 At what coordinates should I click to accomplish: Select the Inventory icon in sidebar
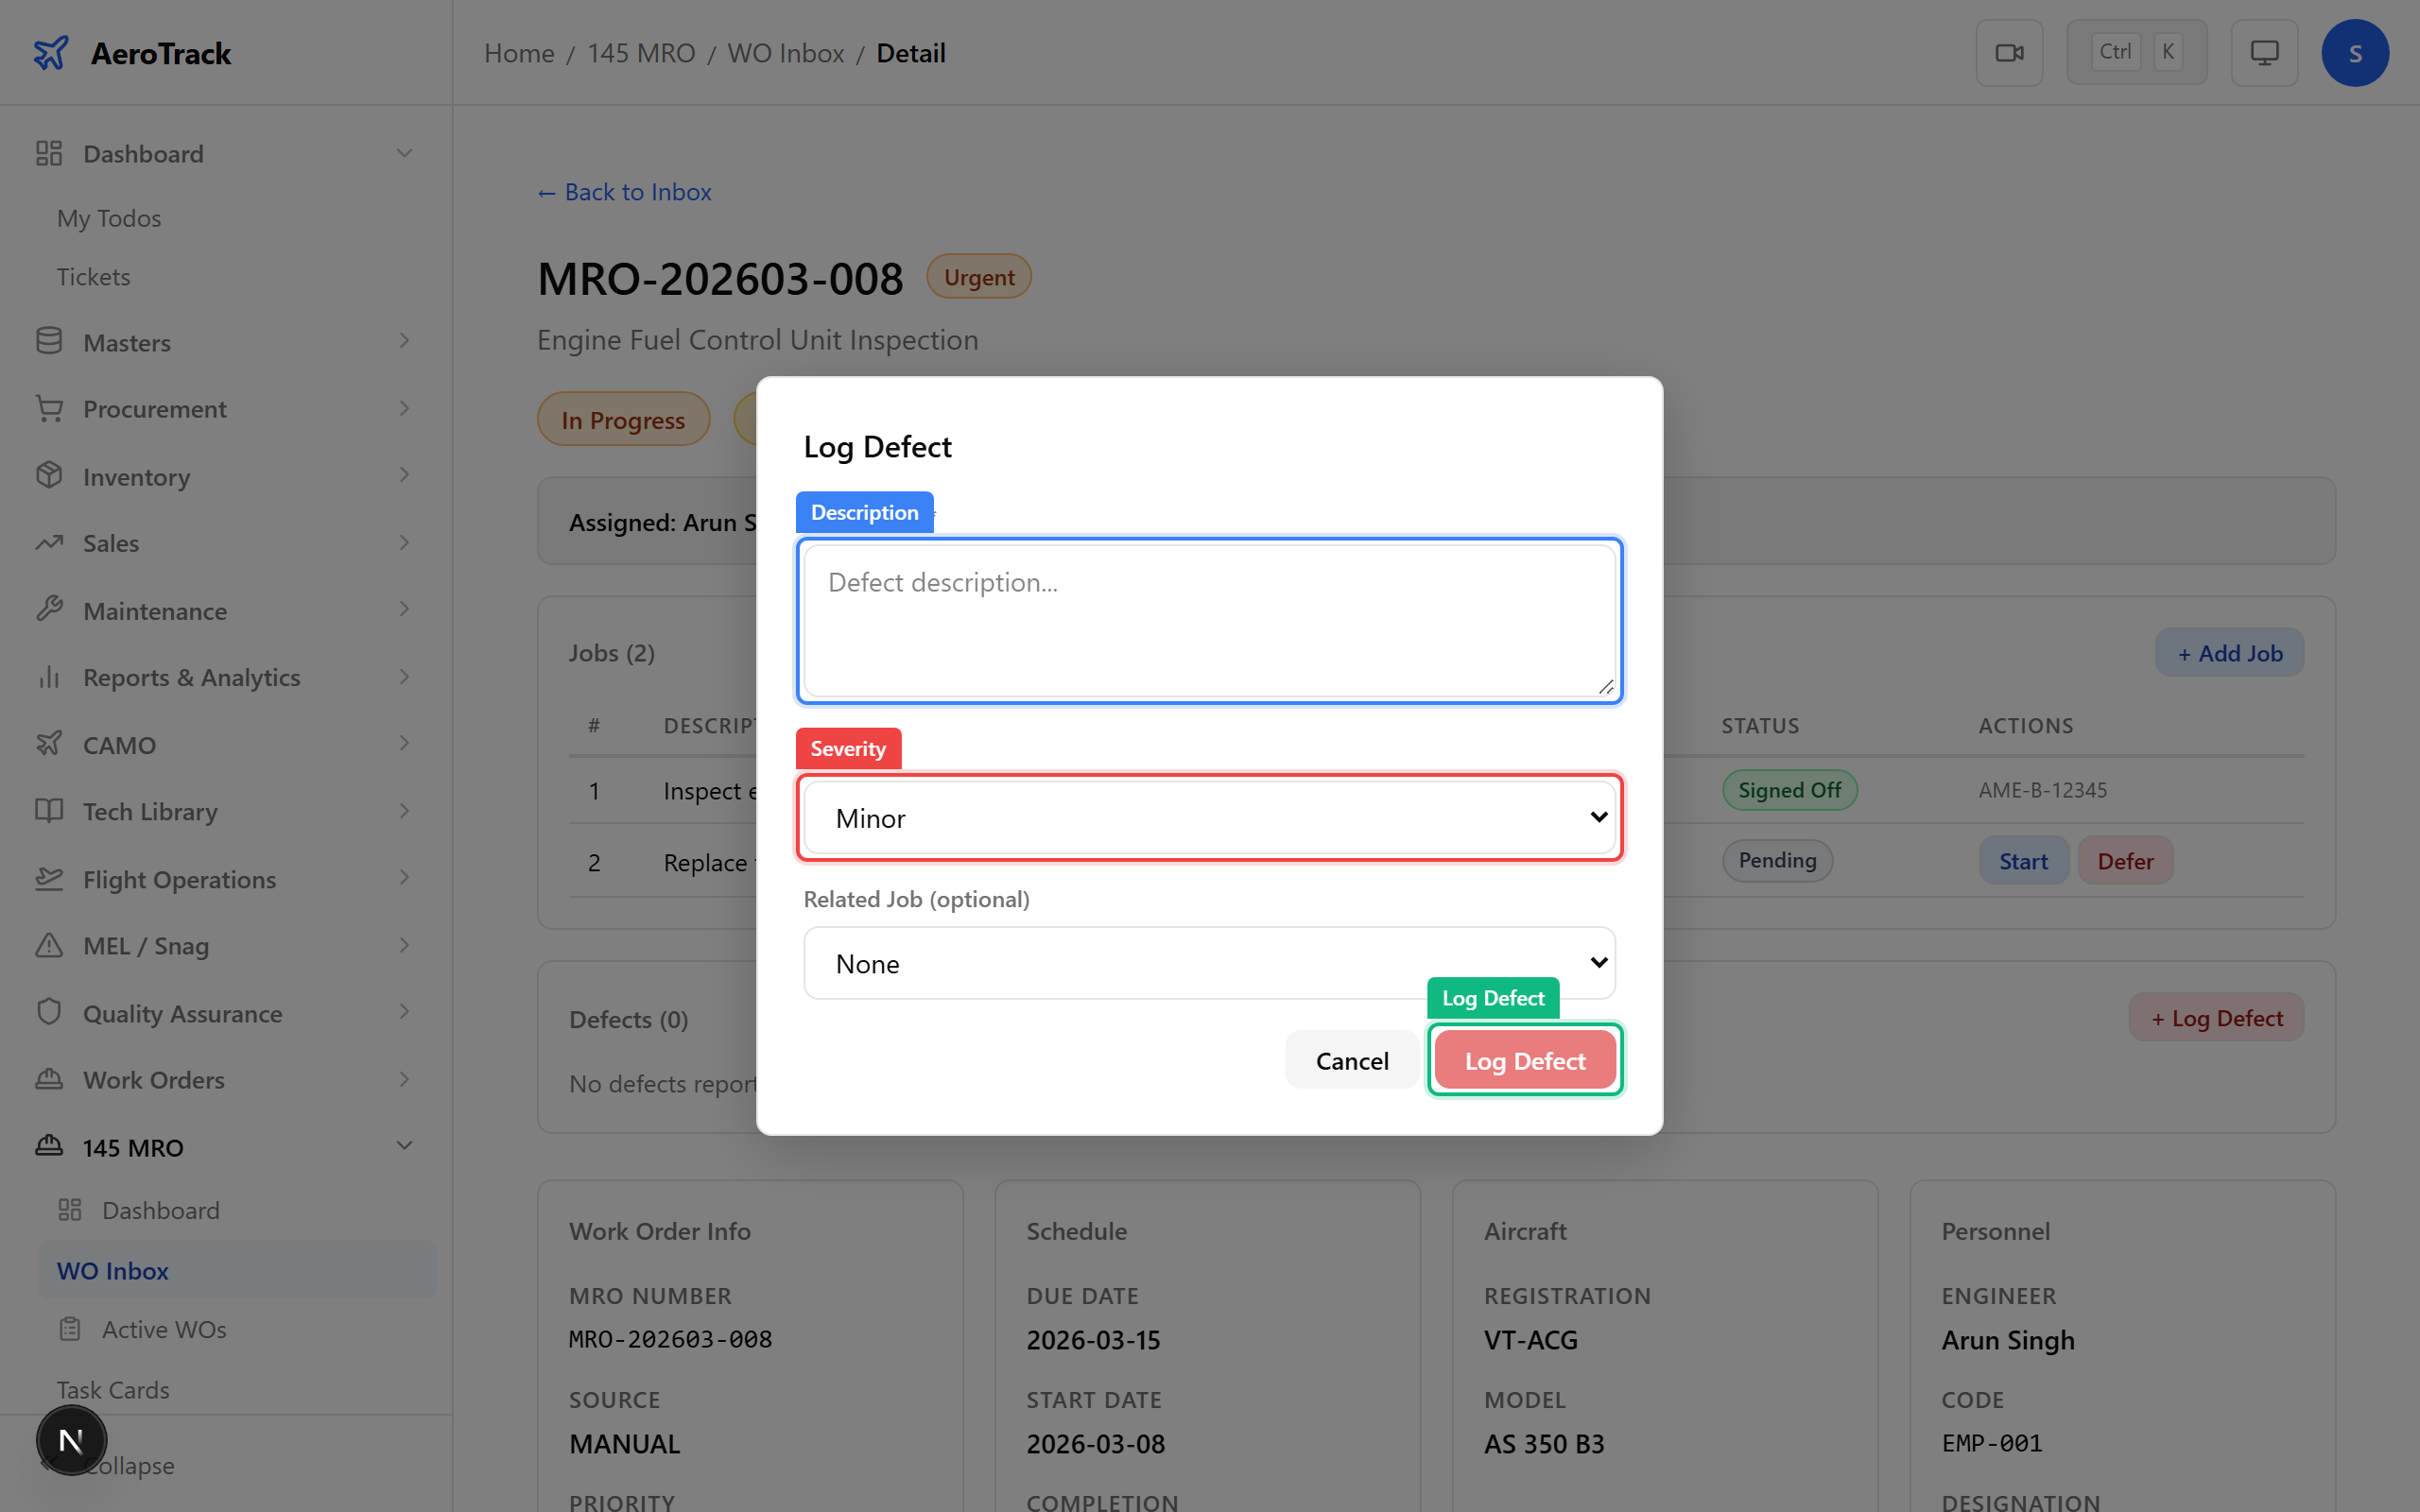tap(49, 476)
